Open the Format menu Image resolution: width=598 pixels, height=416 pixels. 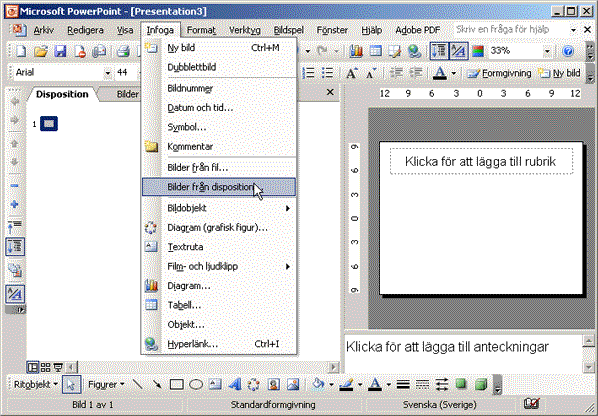(201, 30)
